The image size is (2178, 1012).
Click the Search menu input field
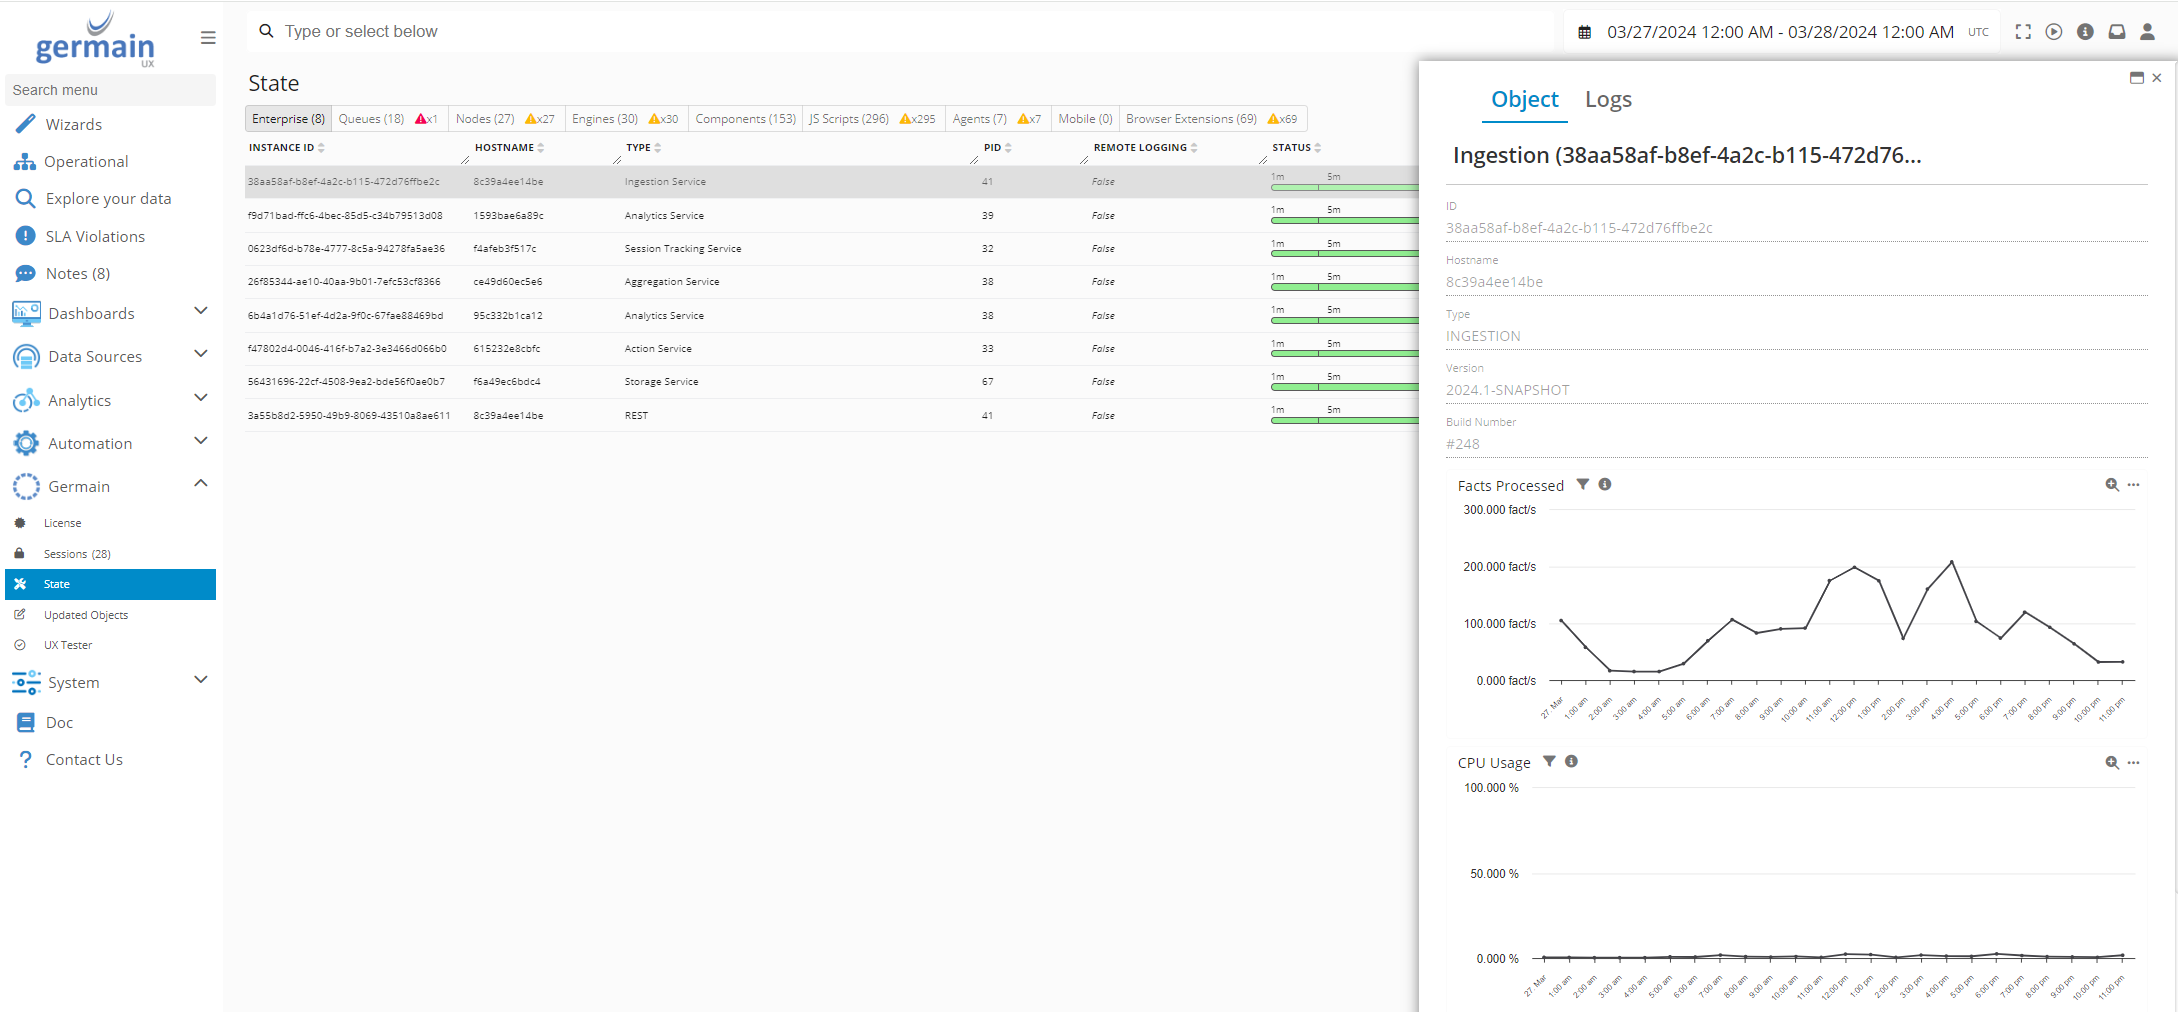110,90
